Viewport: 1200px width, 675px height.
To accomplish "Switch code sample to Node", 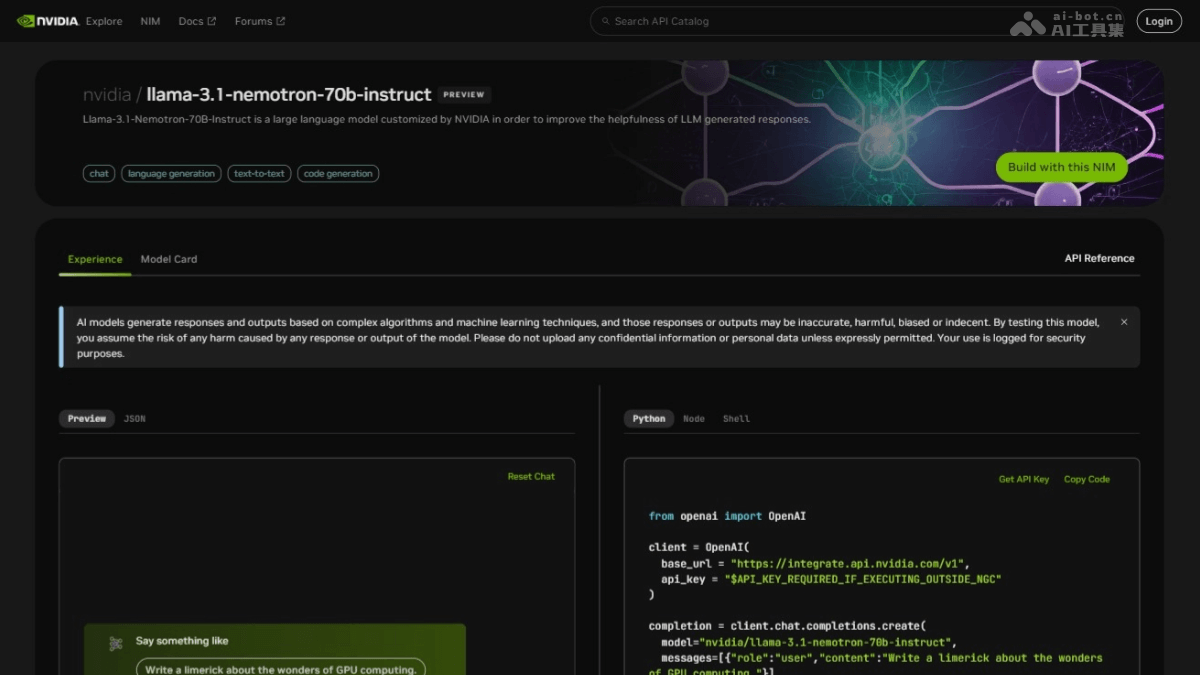I will pos(694,419).
